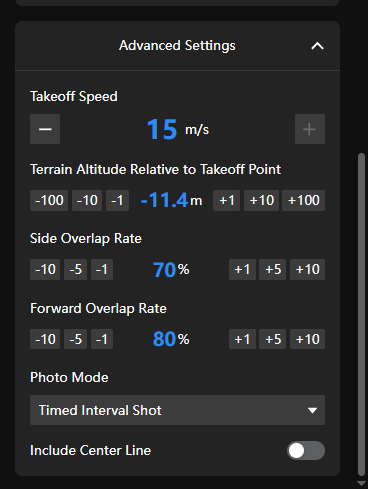Click the scrollbar down arrow

click(x=361, y=483)
